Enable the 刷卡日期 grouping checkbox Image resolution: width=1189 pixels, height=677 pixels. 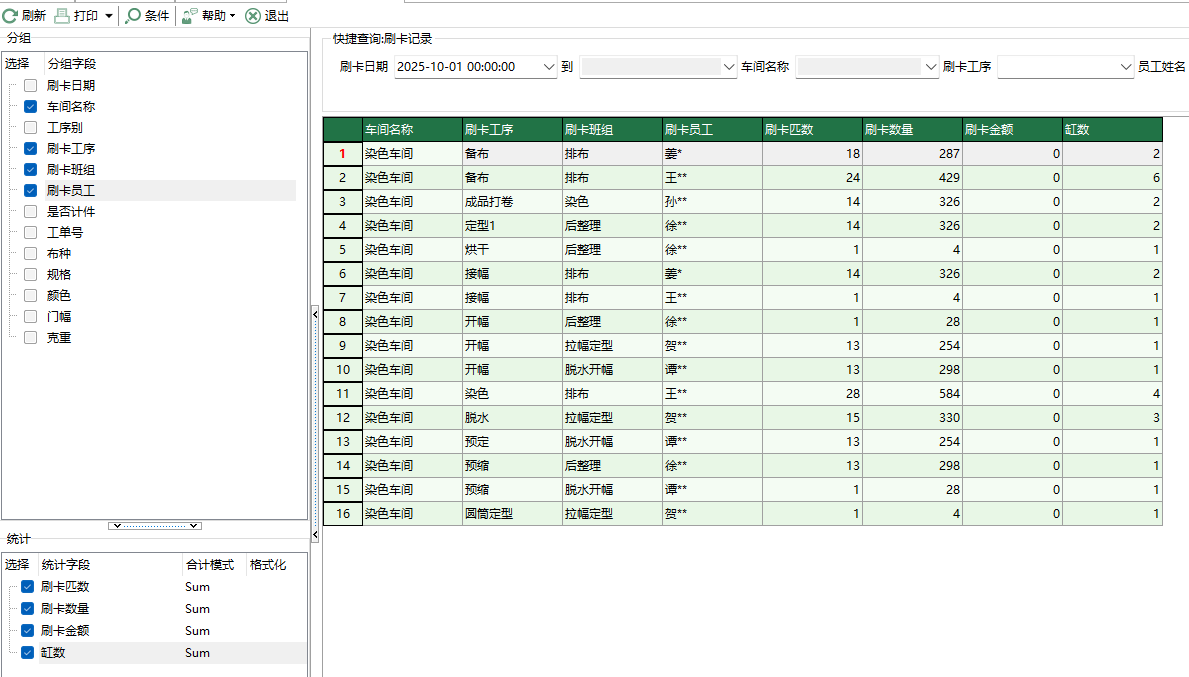coord(29,85)
